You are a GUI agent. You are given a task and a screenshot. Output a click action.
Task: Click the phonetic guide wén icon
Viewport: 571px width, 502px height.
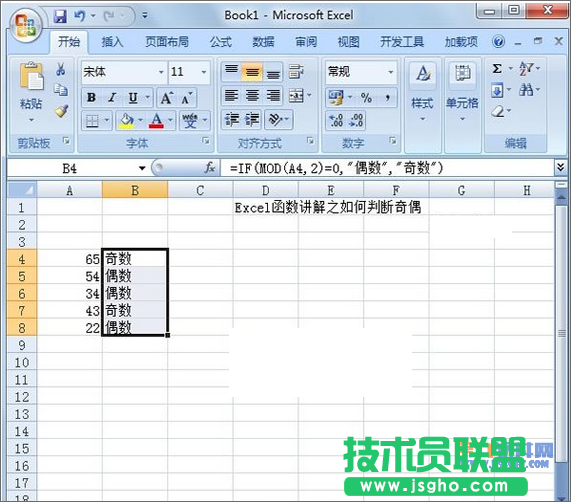tap(190, 121)
